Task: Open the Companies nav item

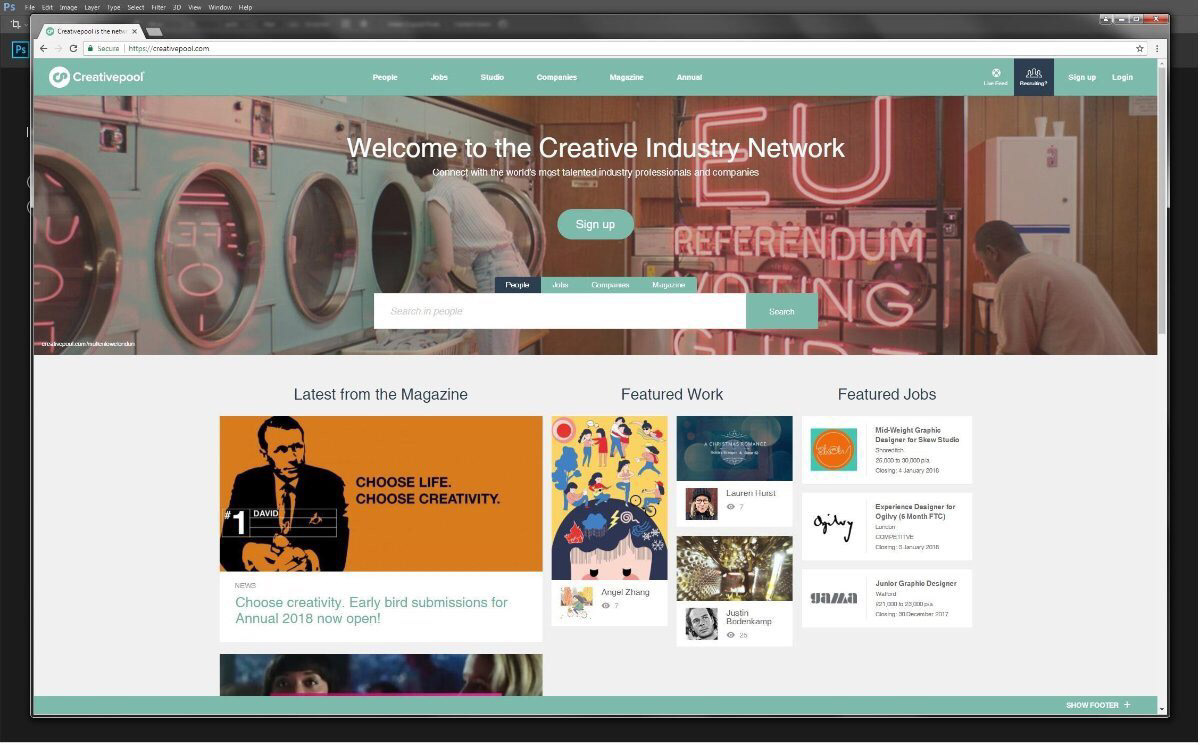Action: 557,77
